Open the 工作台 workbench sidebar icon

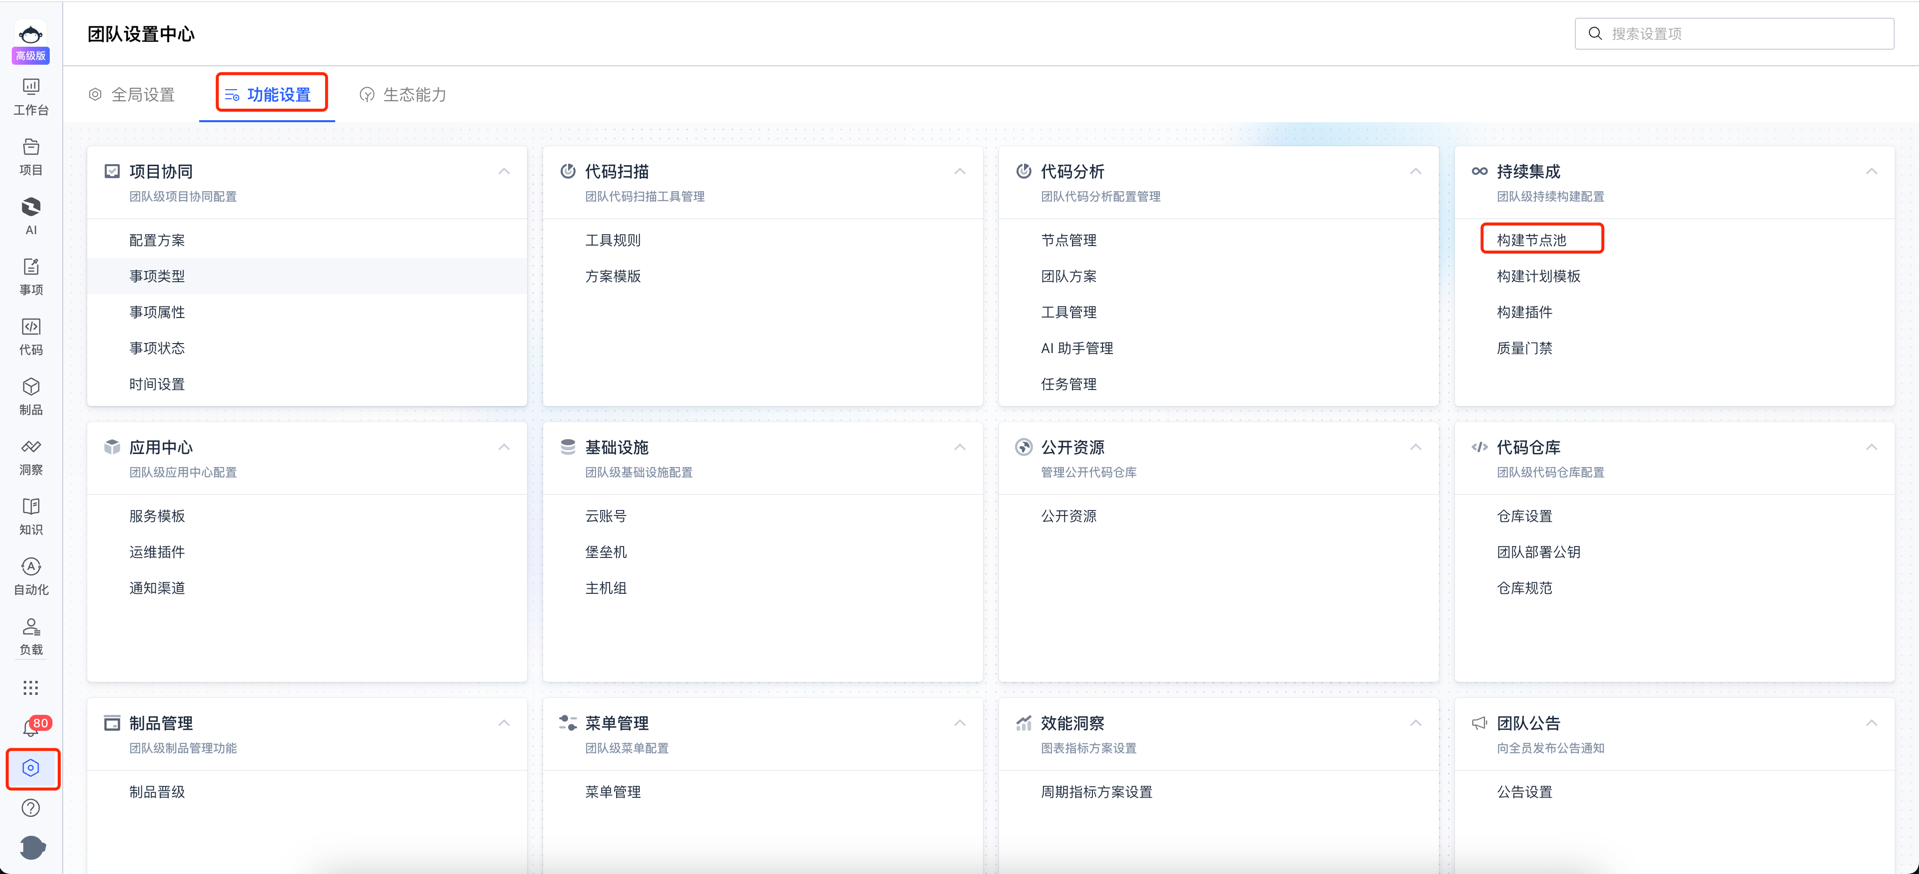[x=31, y=96]
